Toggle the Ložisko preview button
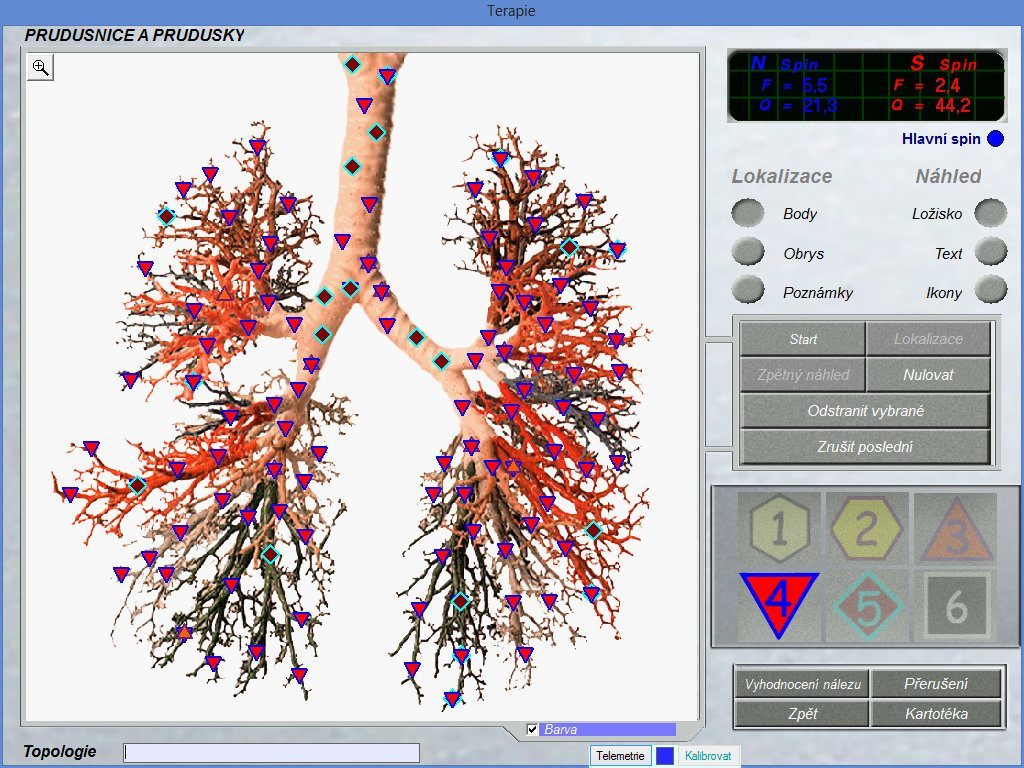The width and height of the screenshot is (1024, 768). pos(990,213)
